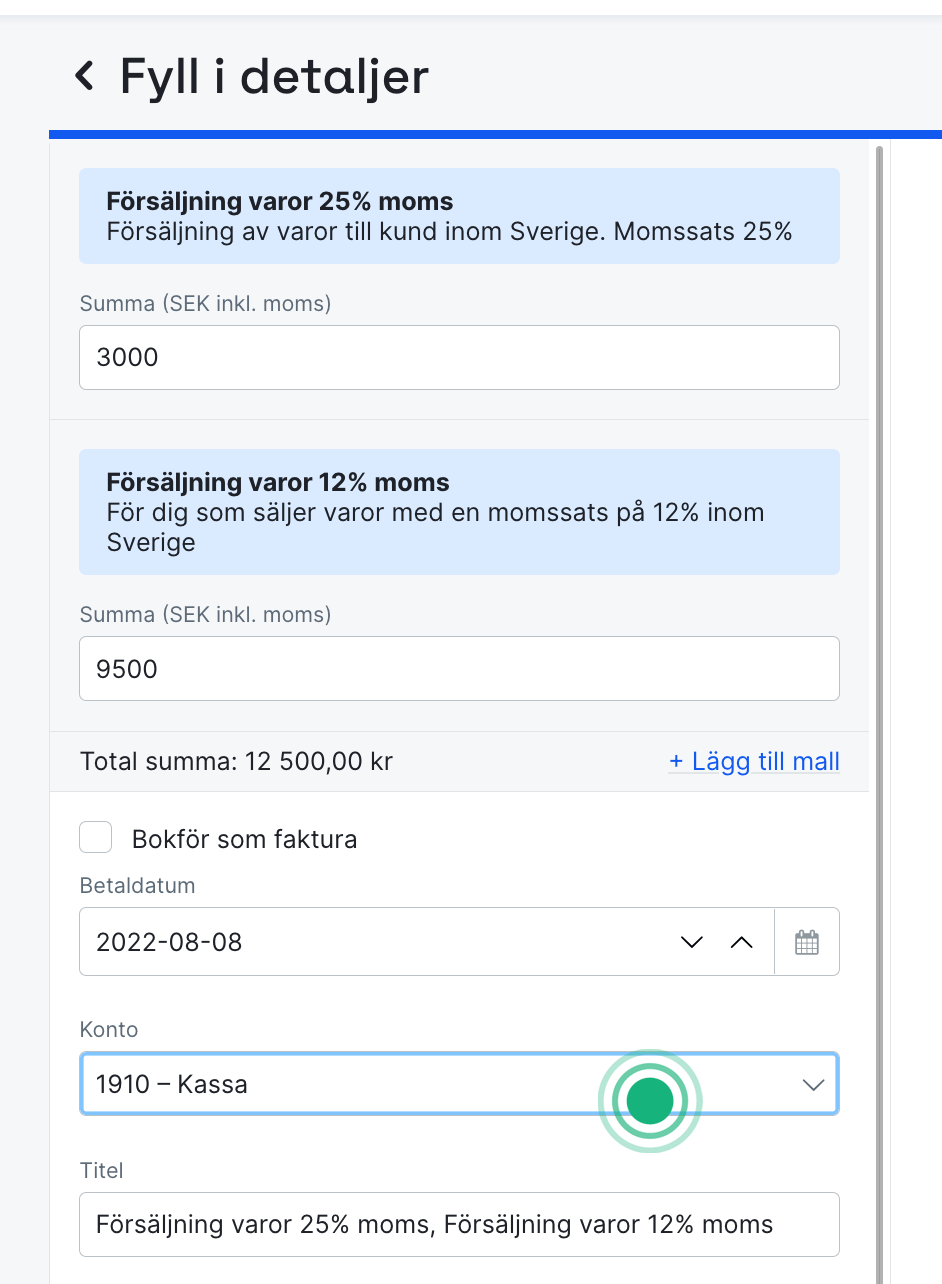942x1284 pixels.
Task: Select the "Försäljning varor 25% moms" banner
Action: pyautogui.click(x=459, y=215)
